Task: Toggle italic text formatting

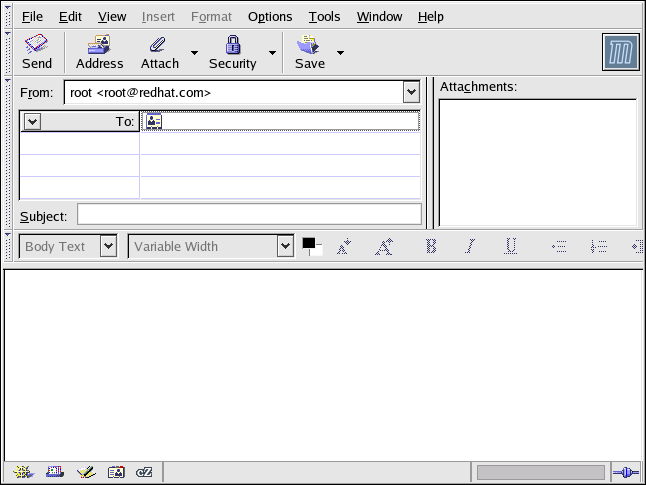Action: click(471, 246)
